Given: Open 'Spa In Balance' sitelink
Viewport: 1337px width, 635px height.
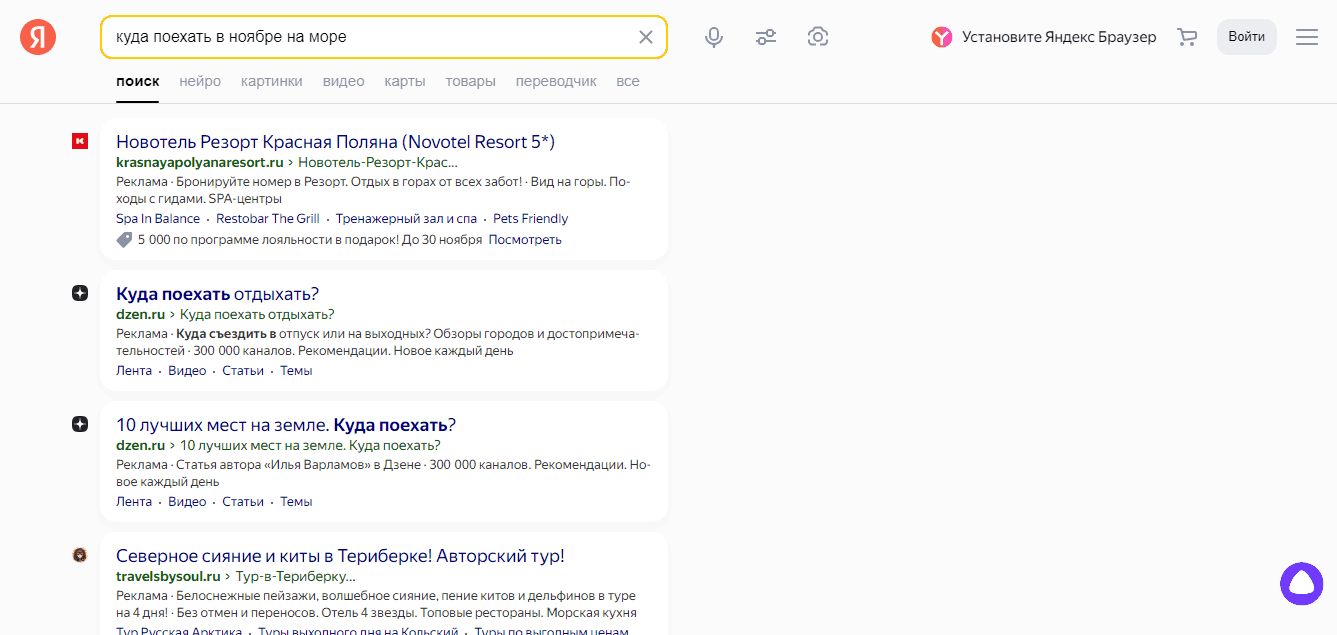Looking at the screenshot, I should (x=158, y=218).
